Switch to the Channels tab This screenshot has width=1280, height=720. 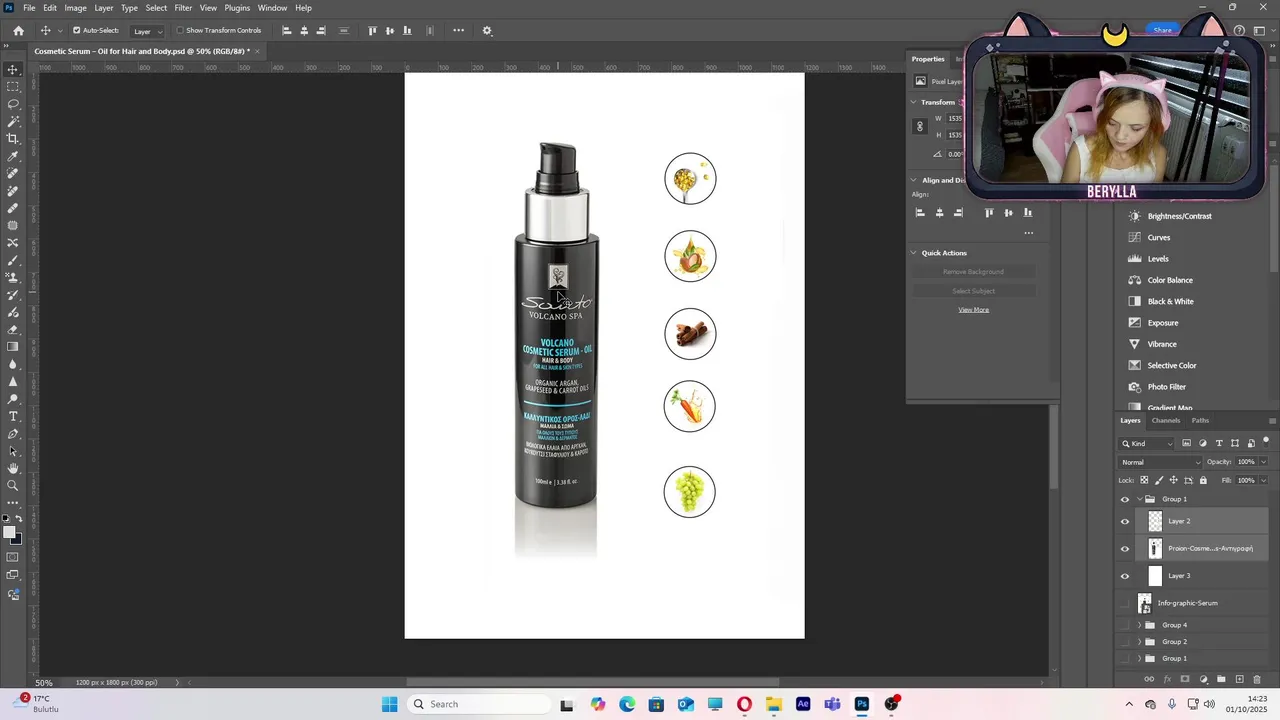[1166, 421]
